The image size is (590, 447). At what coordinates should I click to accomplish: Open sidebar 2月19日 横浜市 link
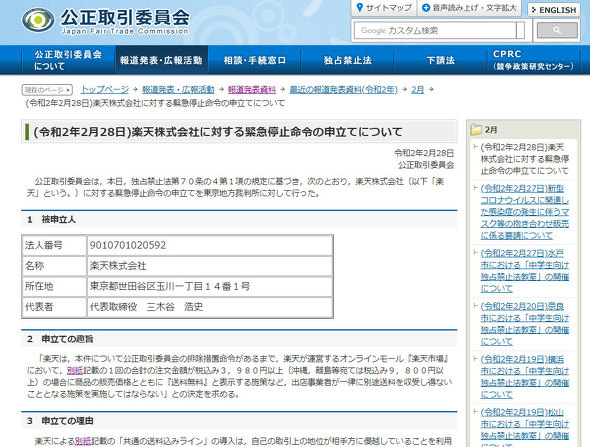coord(525,377)
